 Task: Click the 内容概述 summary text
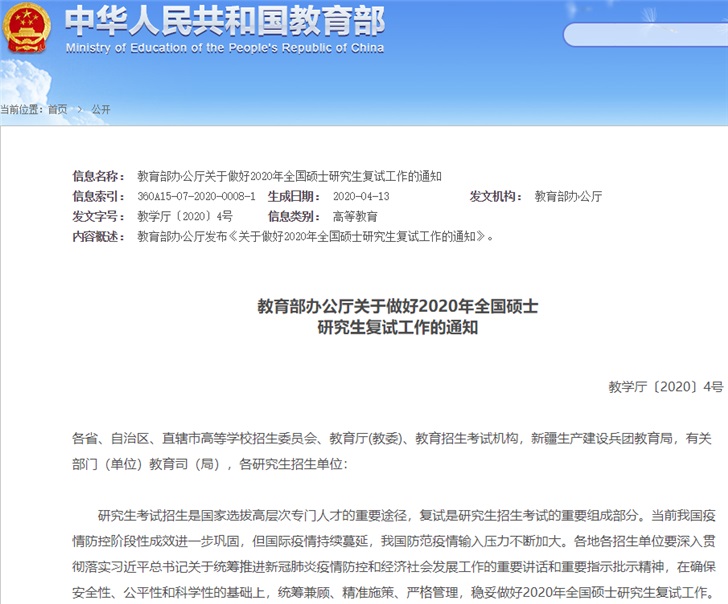314,236
